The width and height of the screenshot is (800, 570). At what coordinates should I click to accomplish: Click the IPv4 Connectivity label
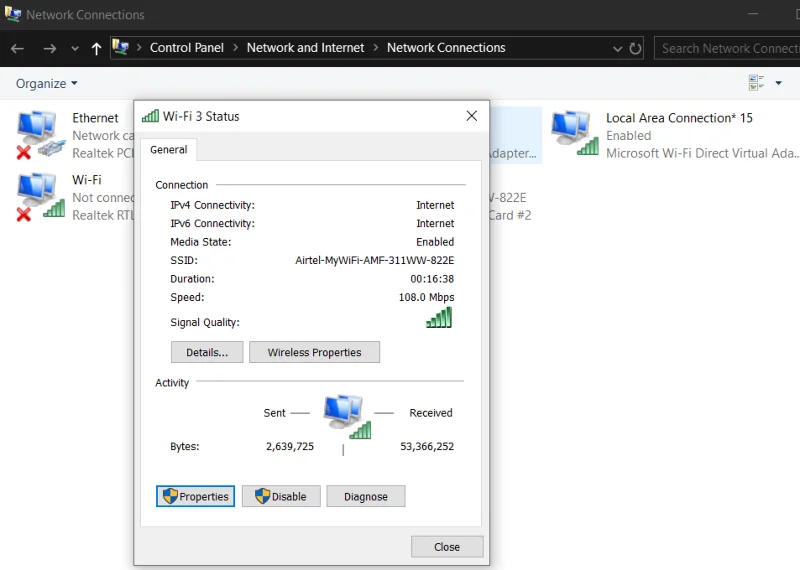(x=213, y=205)
